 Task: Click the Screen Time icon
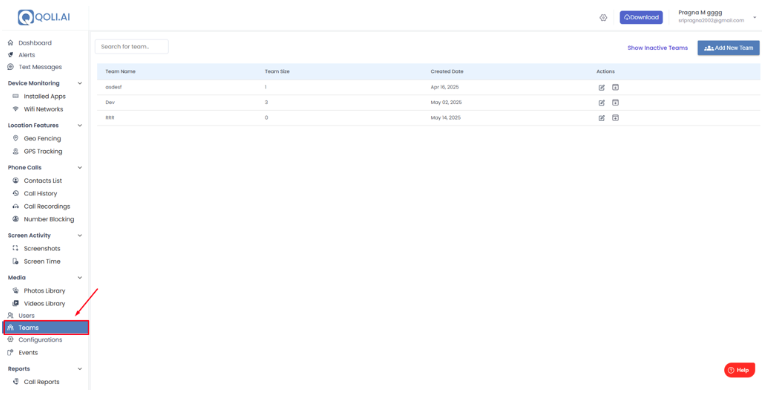[x=16, y=261]
